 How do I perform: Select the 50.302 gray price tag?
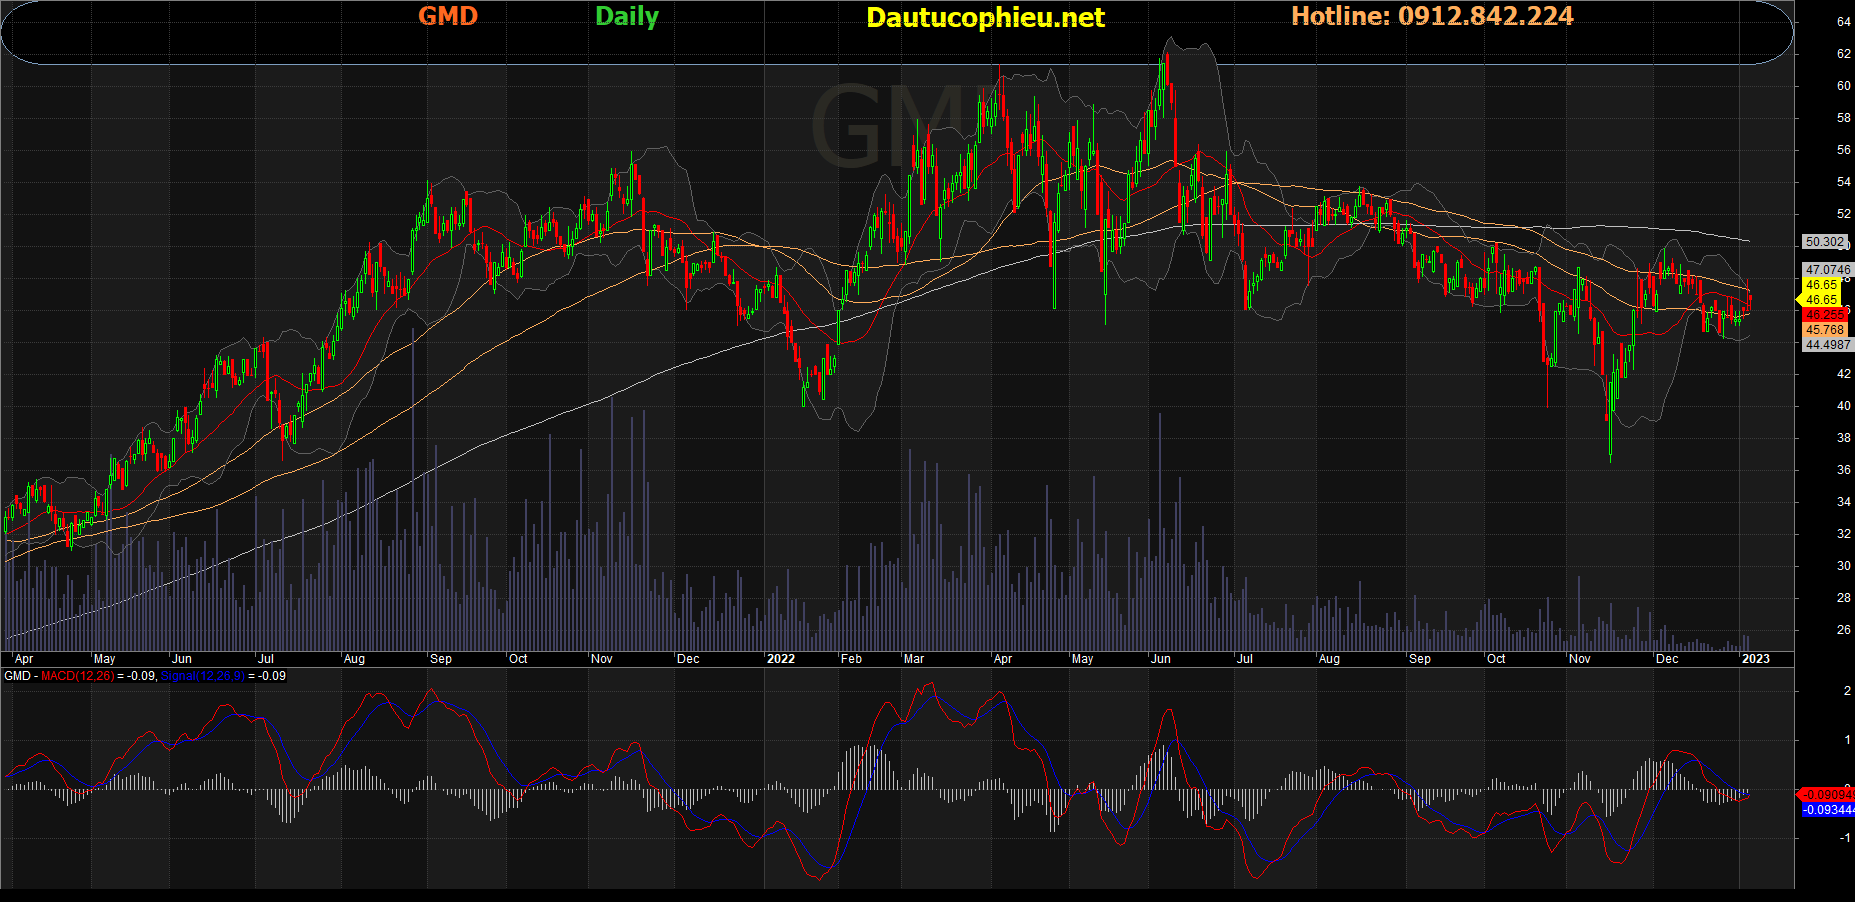1825,242
